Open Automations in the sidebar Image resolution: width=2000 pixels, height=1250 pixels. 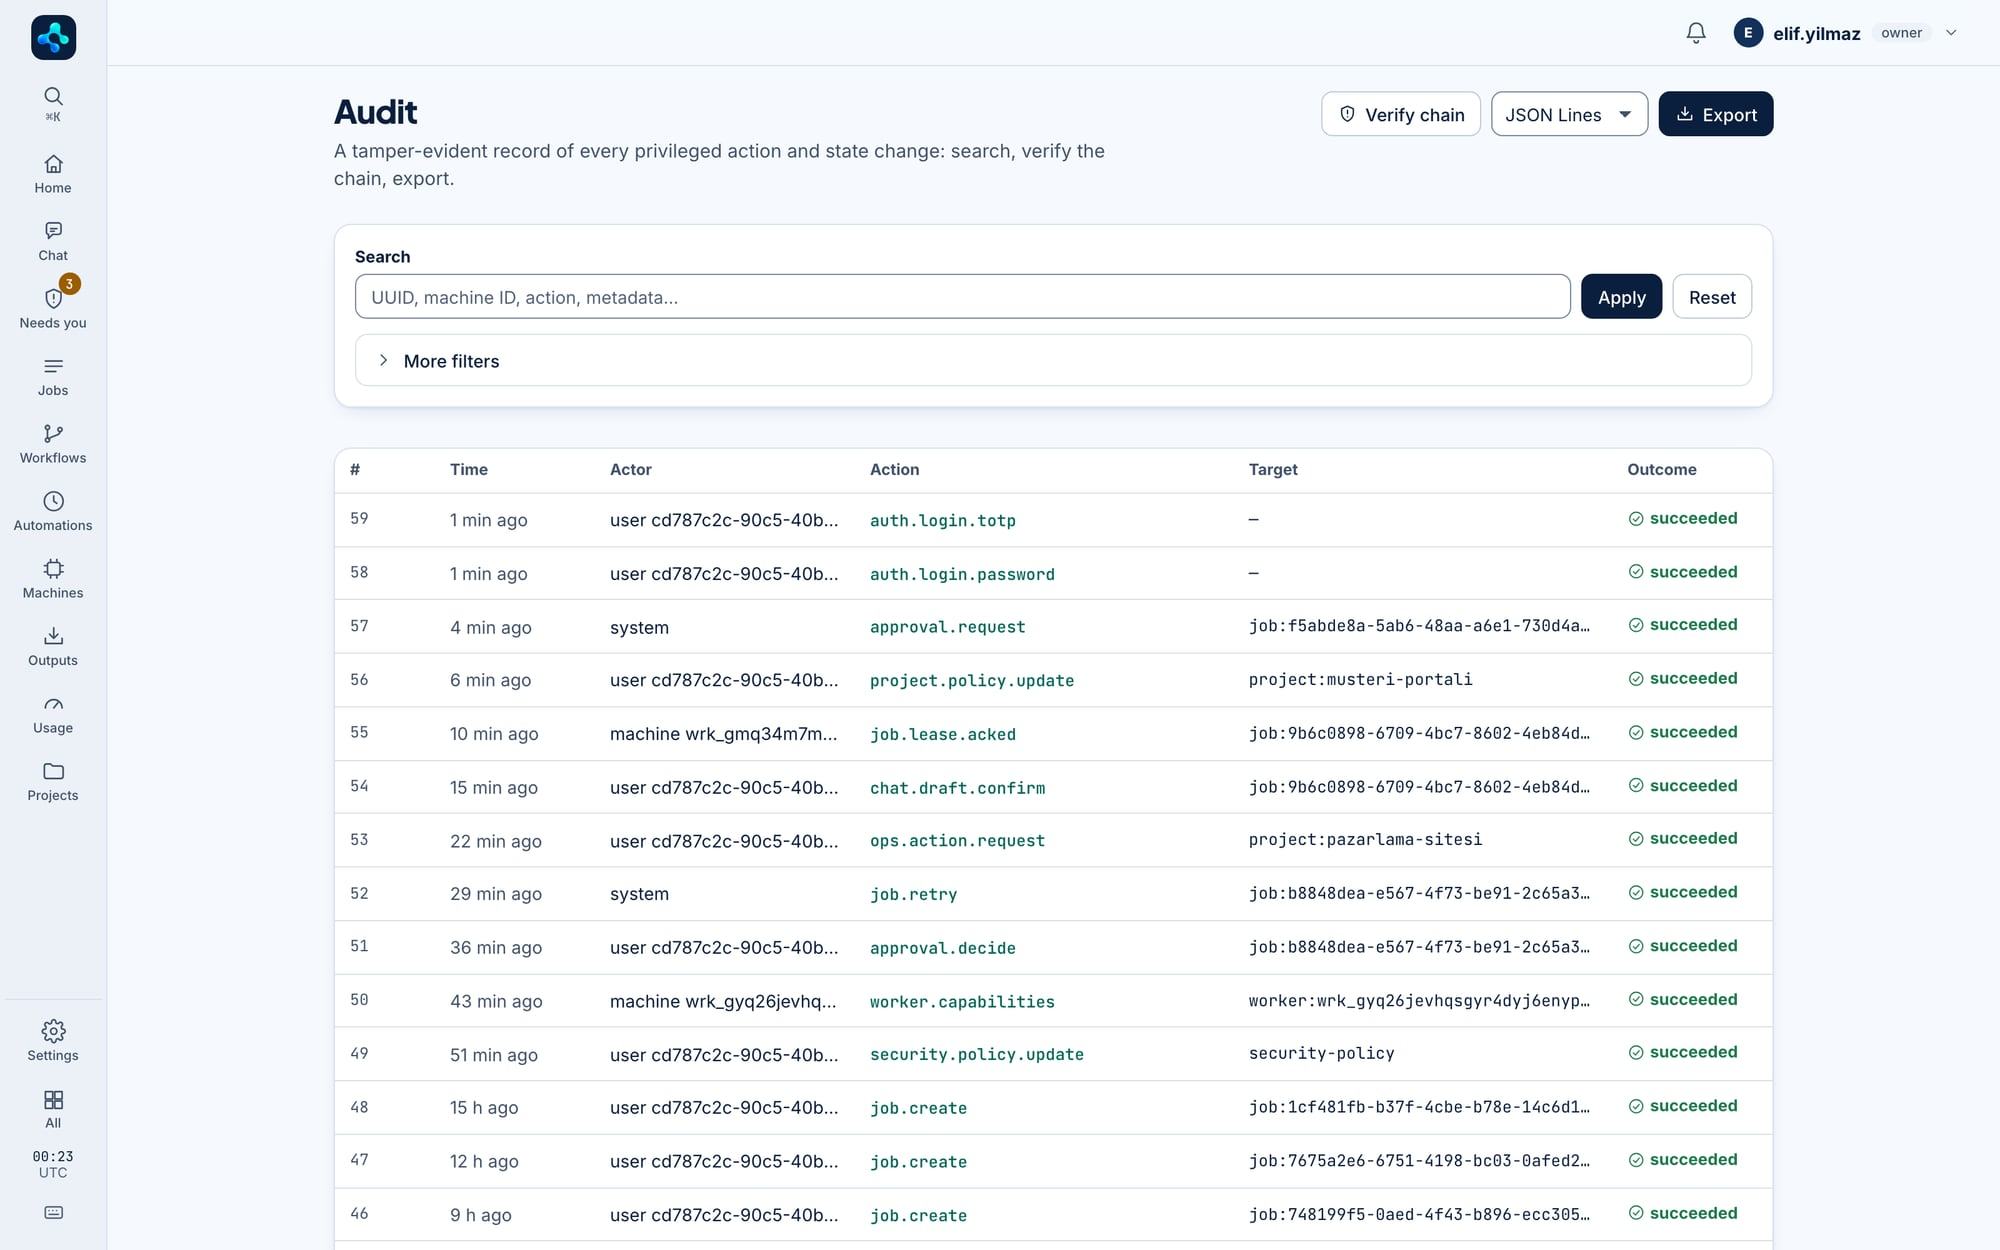pos(53,512)
